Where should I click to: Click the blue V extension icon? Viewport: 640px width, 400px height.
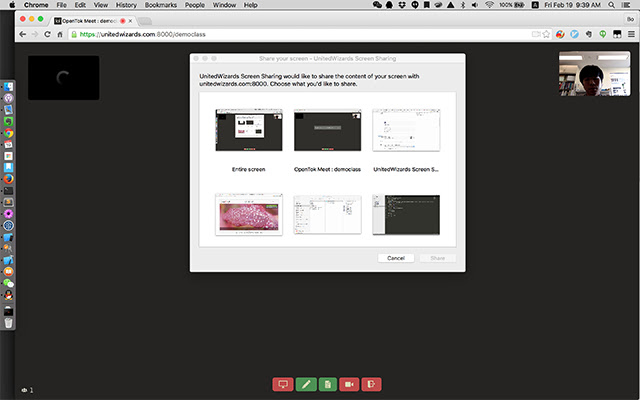[x=575, y=34]
